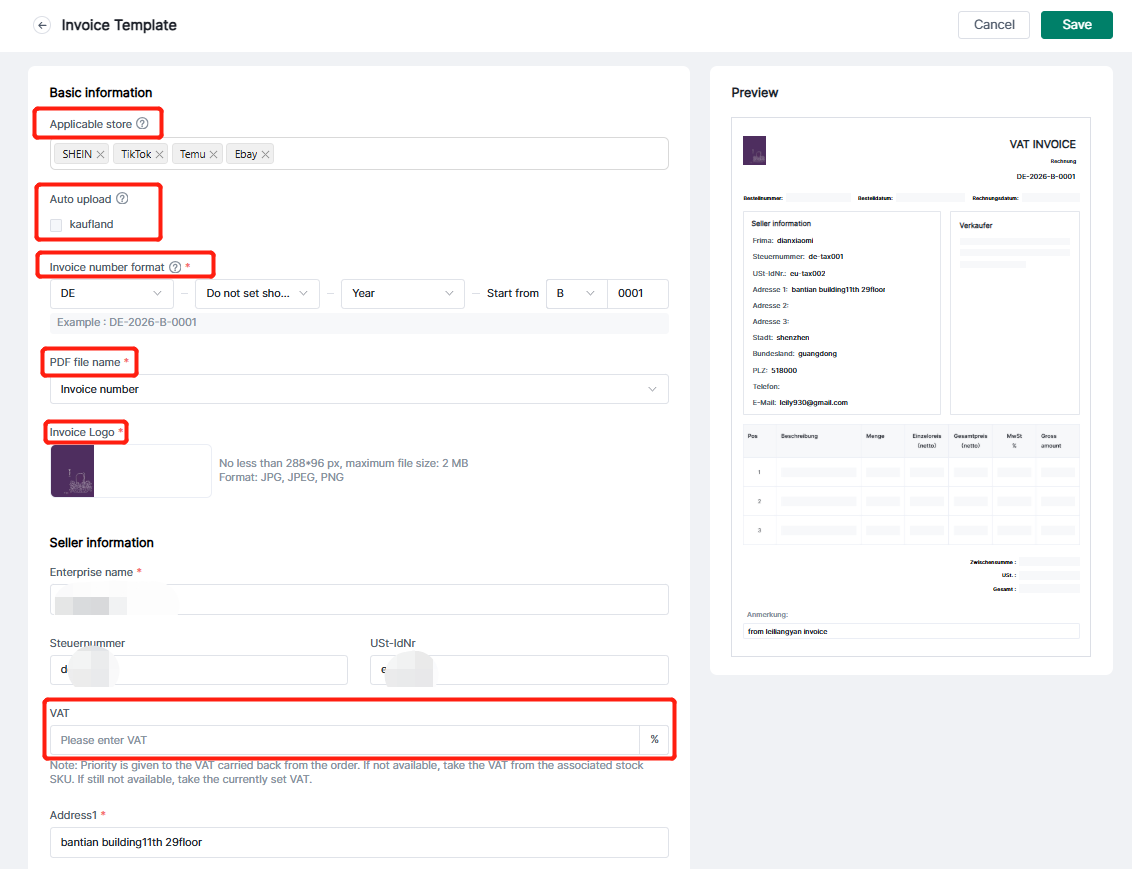Click the Address1 input field

(358, 842)
